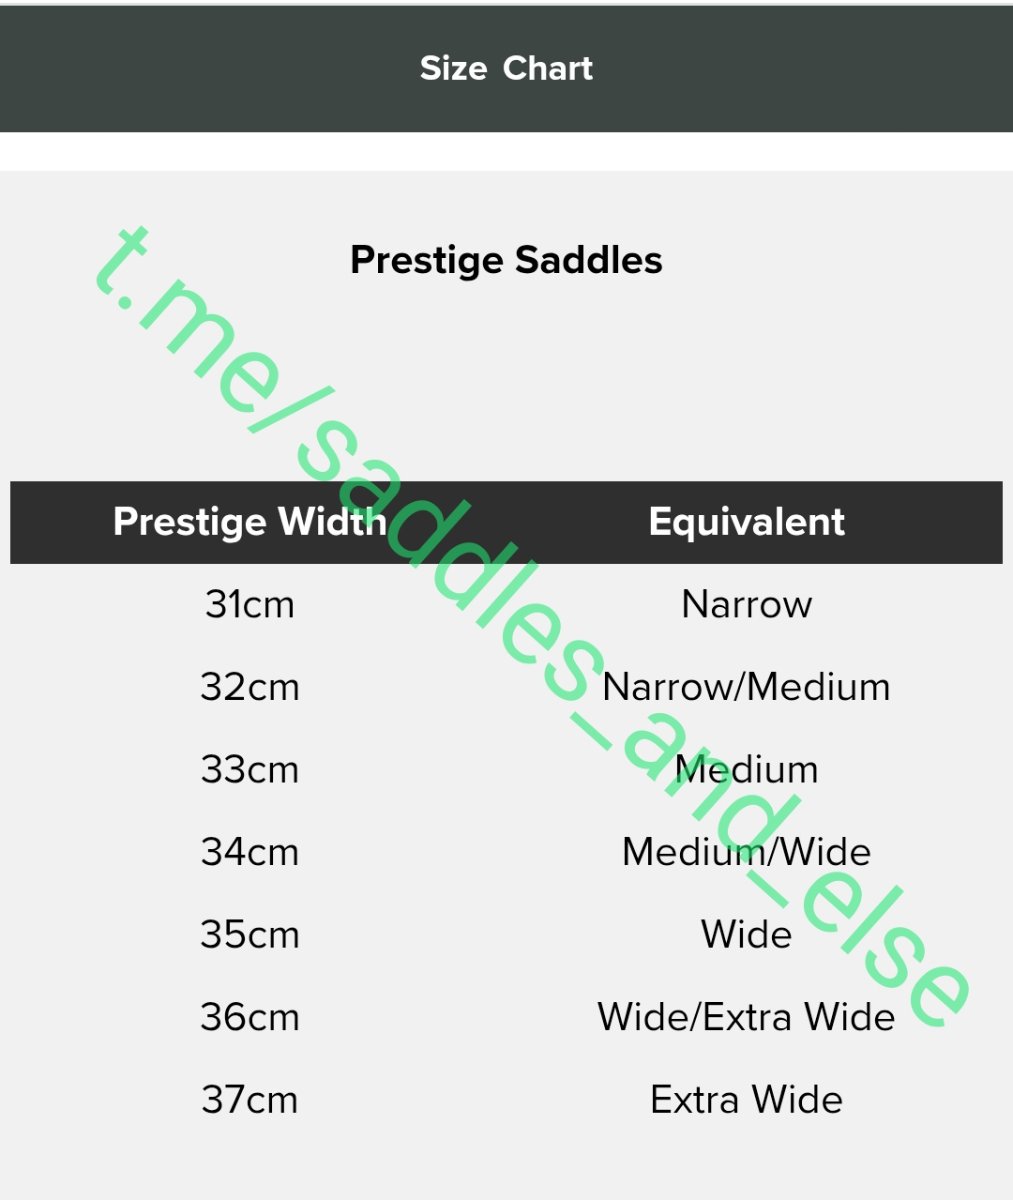Select the 37cm width cell
The width and height of the screenshot is (1013, 1200).
tap(249, 1099)
